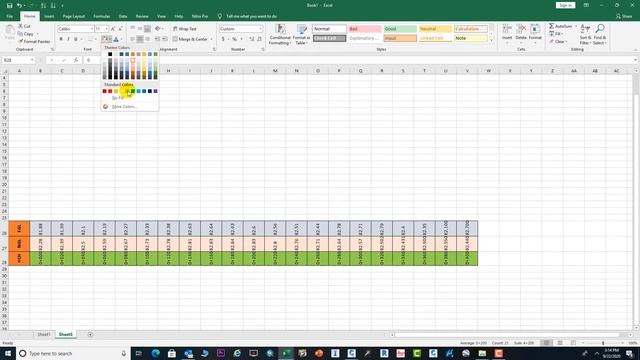Click the Fill Color paint bucket icon
Image resolution: width=640 pixels, height=360 pixels.
(x=105, y=39)
